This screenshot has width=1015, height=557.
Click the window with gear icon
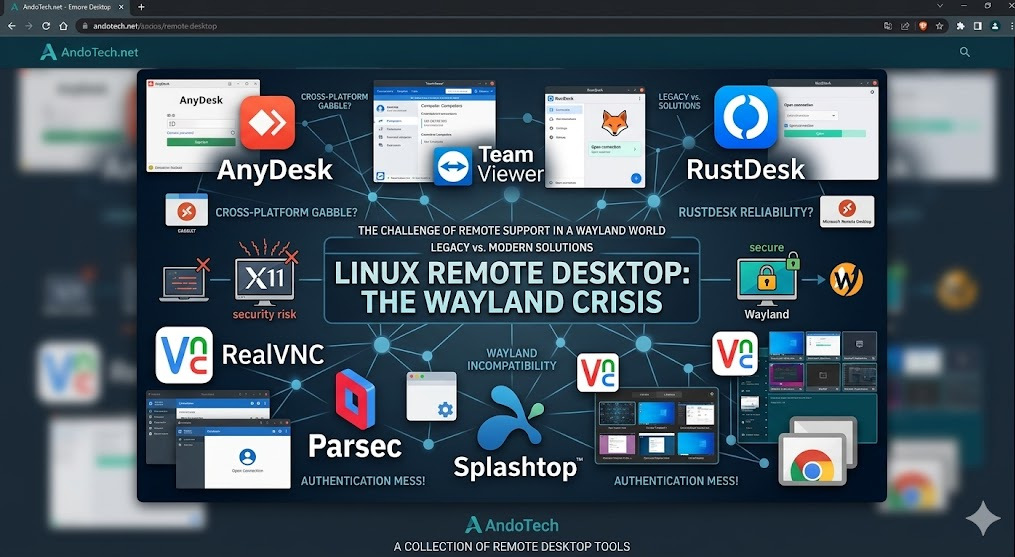432,396
